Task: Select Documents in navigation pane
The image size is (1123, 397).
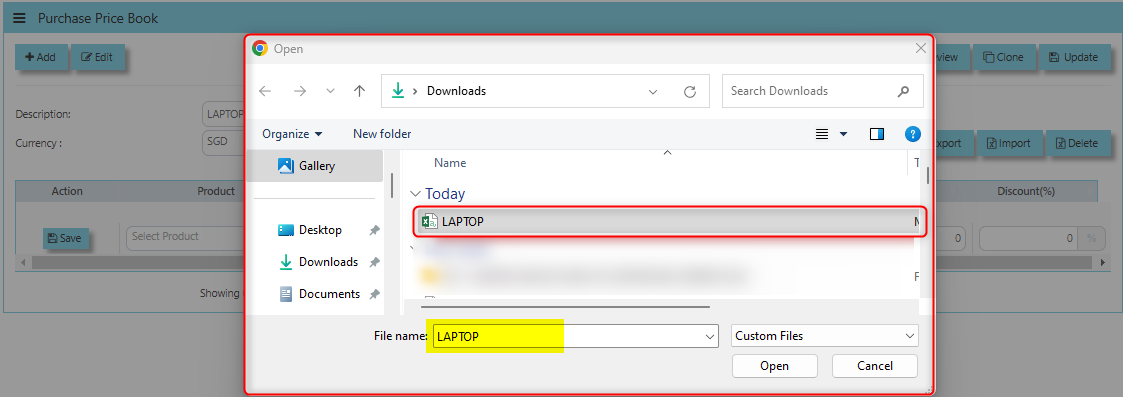Action: point(329,294)
